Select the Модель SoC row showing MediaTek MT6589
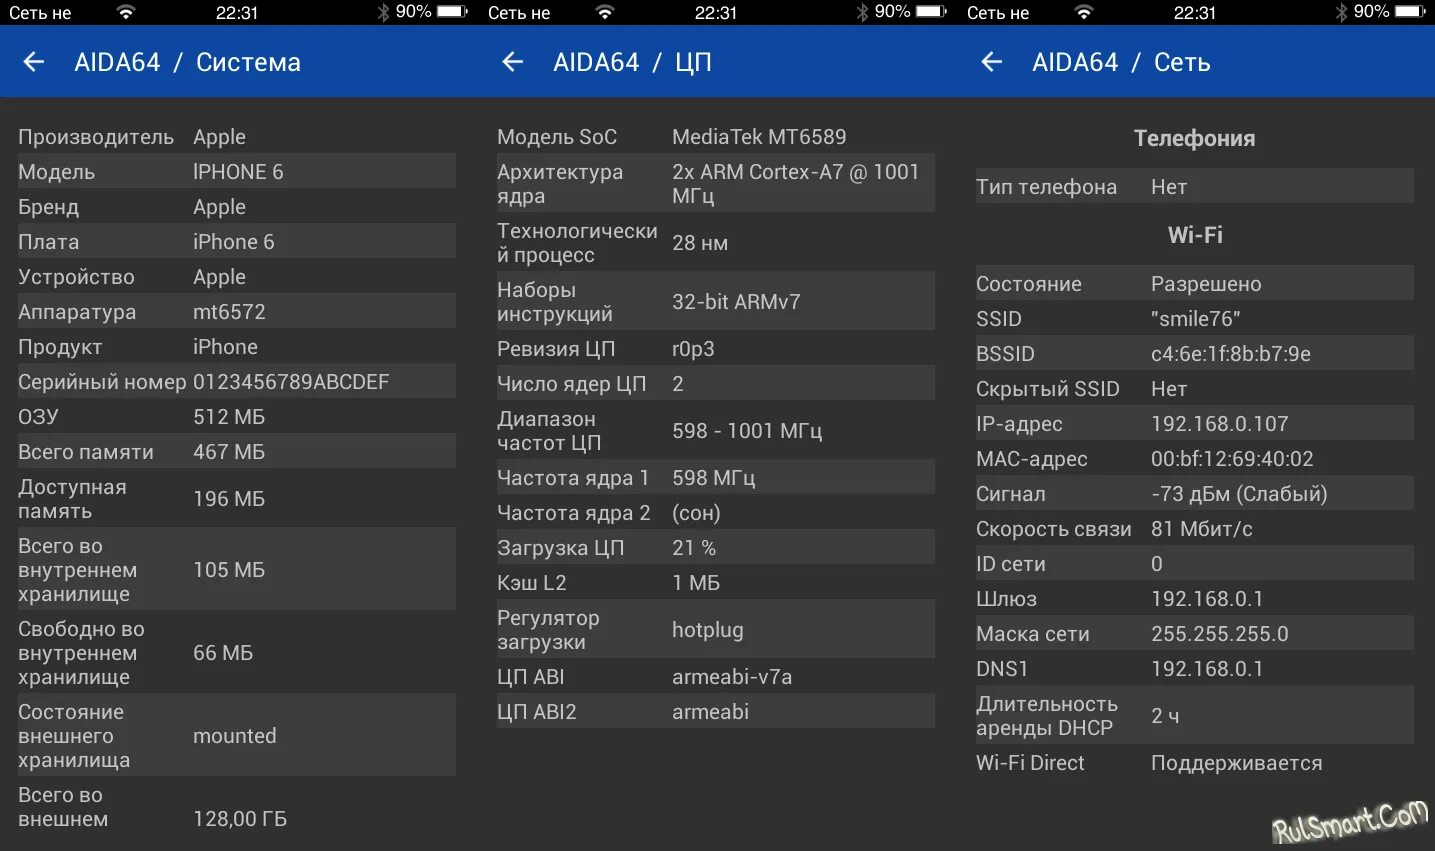The height and width of the screenshot is (851, 1435). (716, 136)
